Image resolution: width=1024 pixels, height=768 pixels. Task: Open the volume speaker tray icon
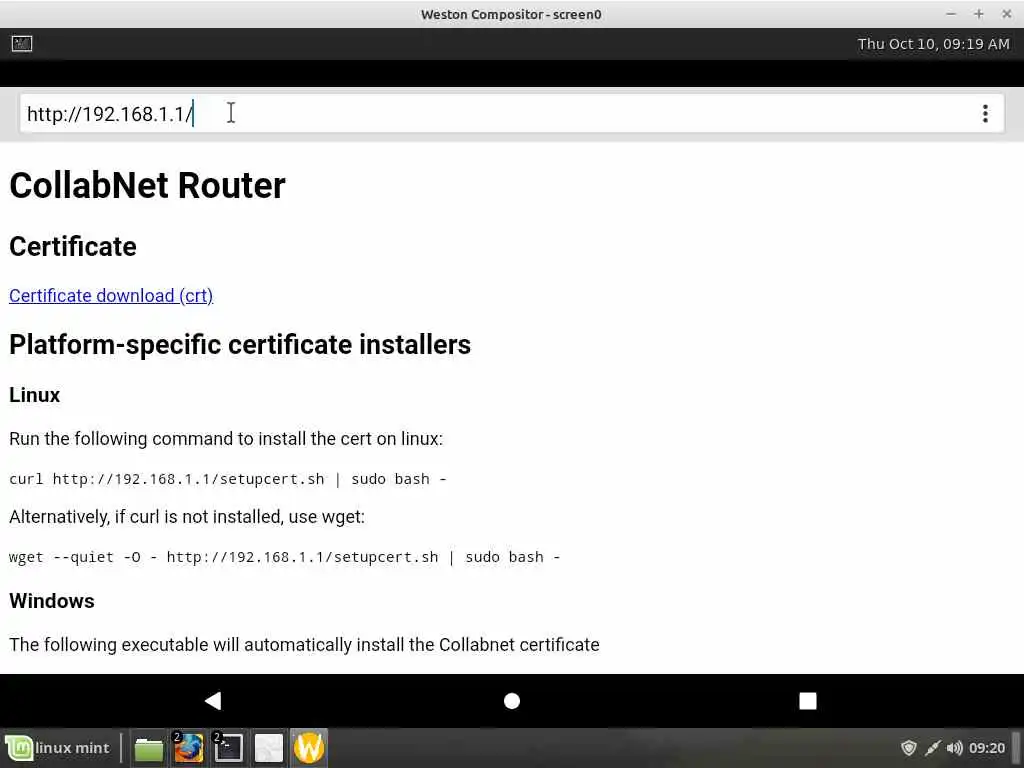click(x=954, y=748)
